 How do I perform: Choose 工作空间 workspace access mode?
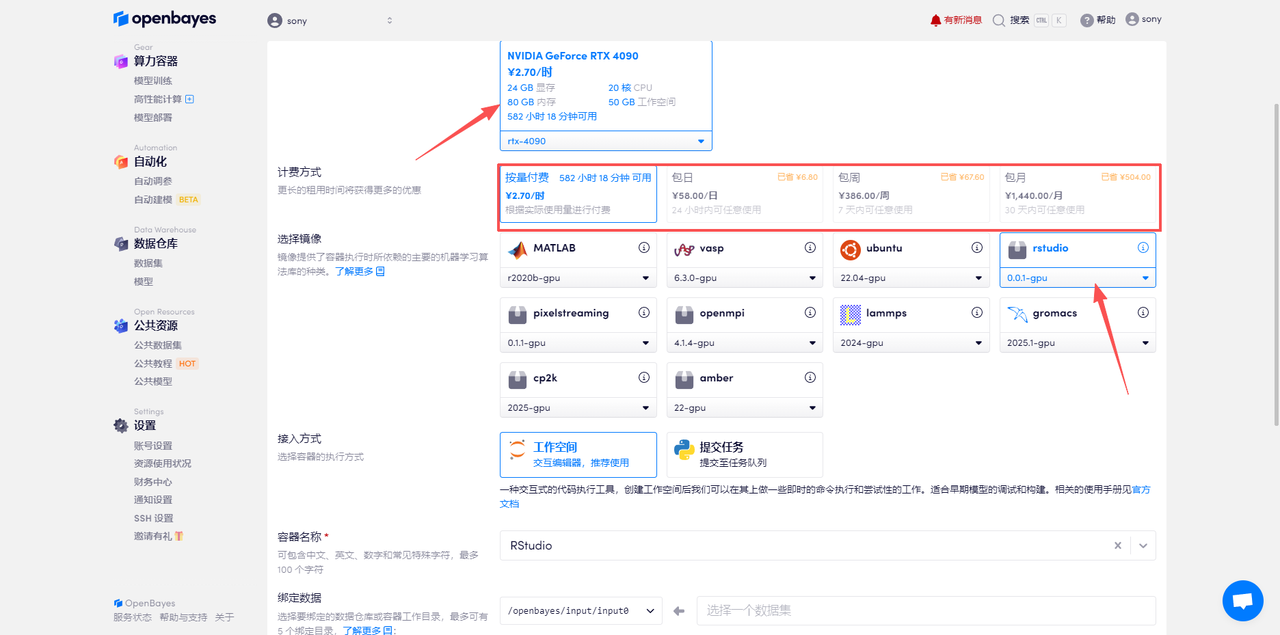(x=578, y=455)
